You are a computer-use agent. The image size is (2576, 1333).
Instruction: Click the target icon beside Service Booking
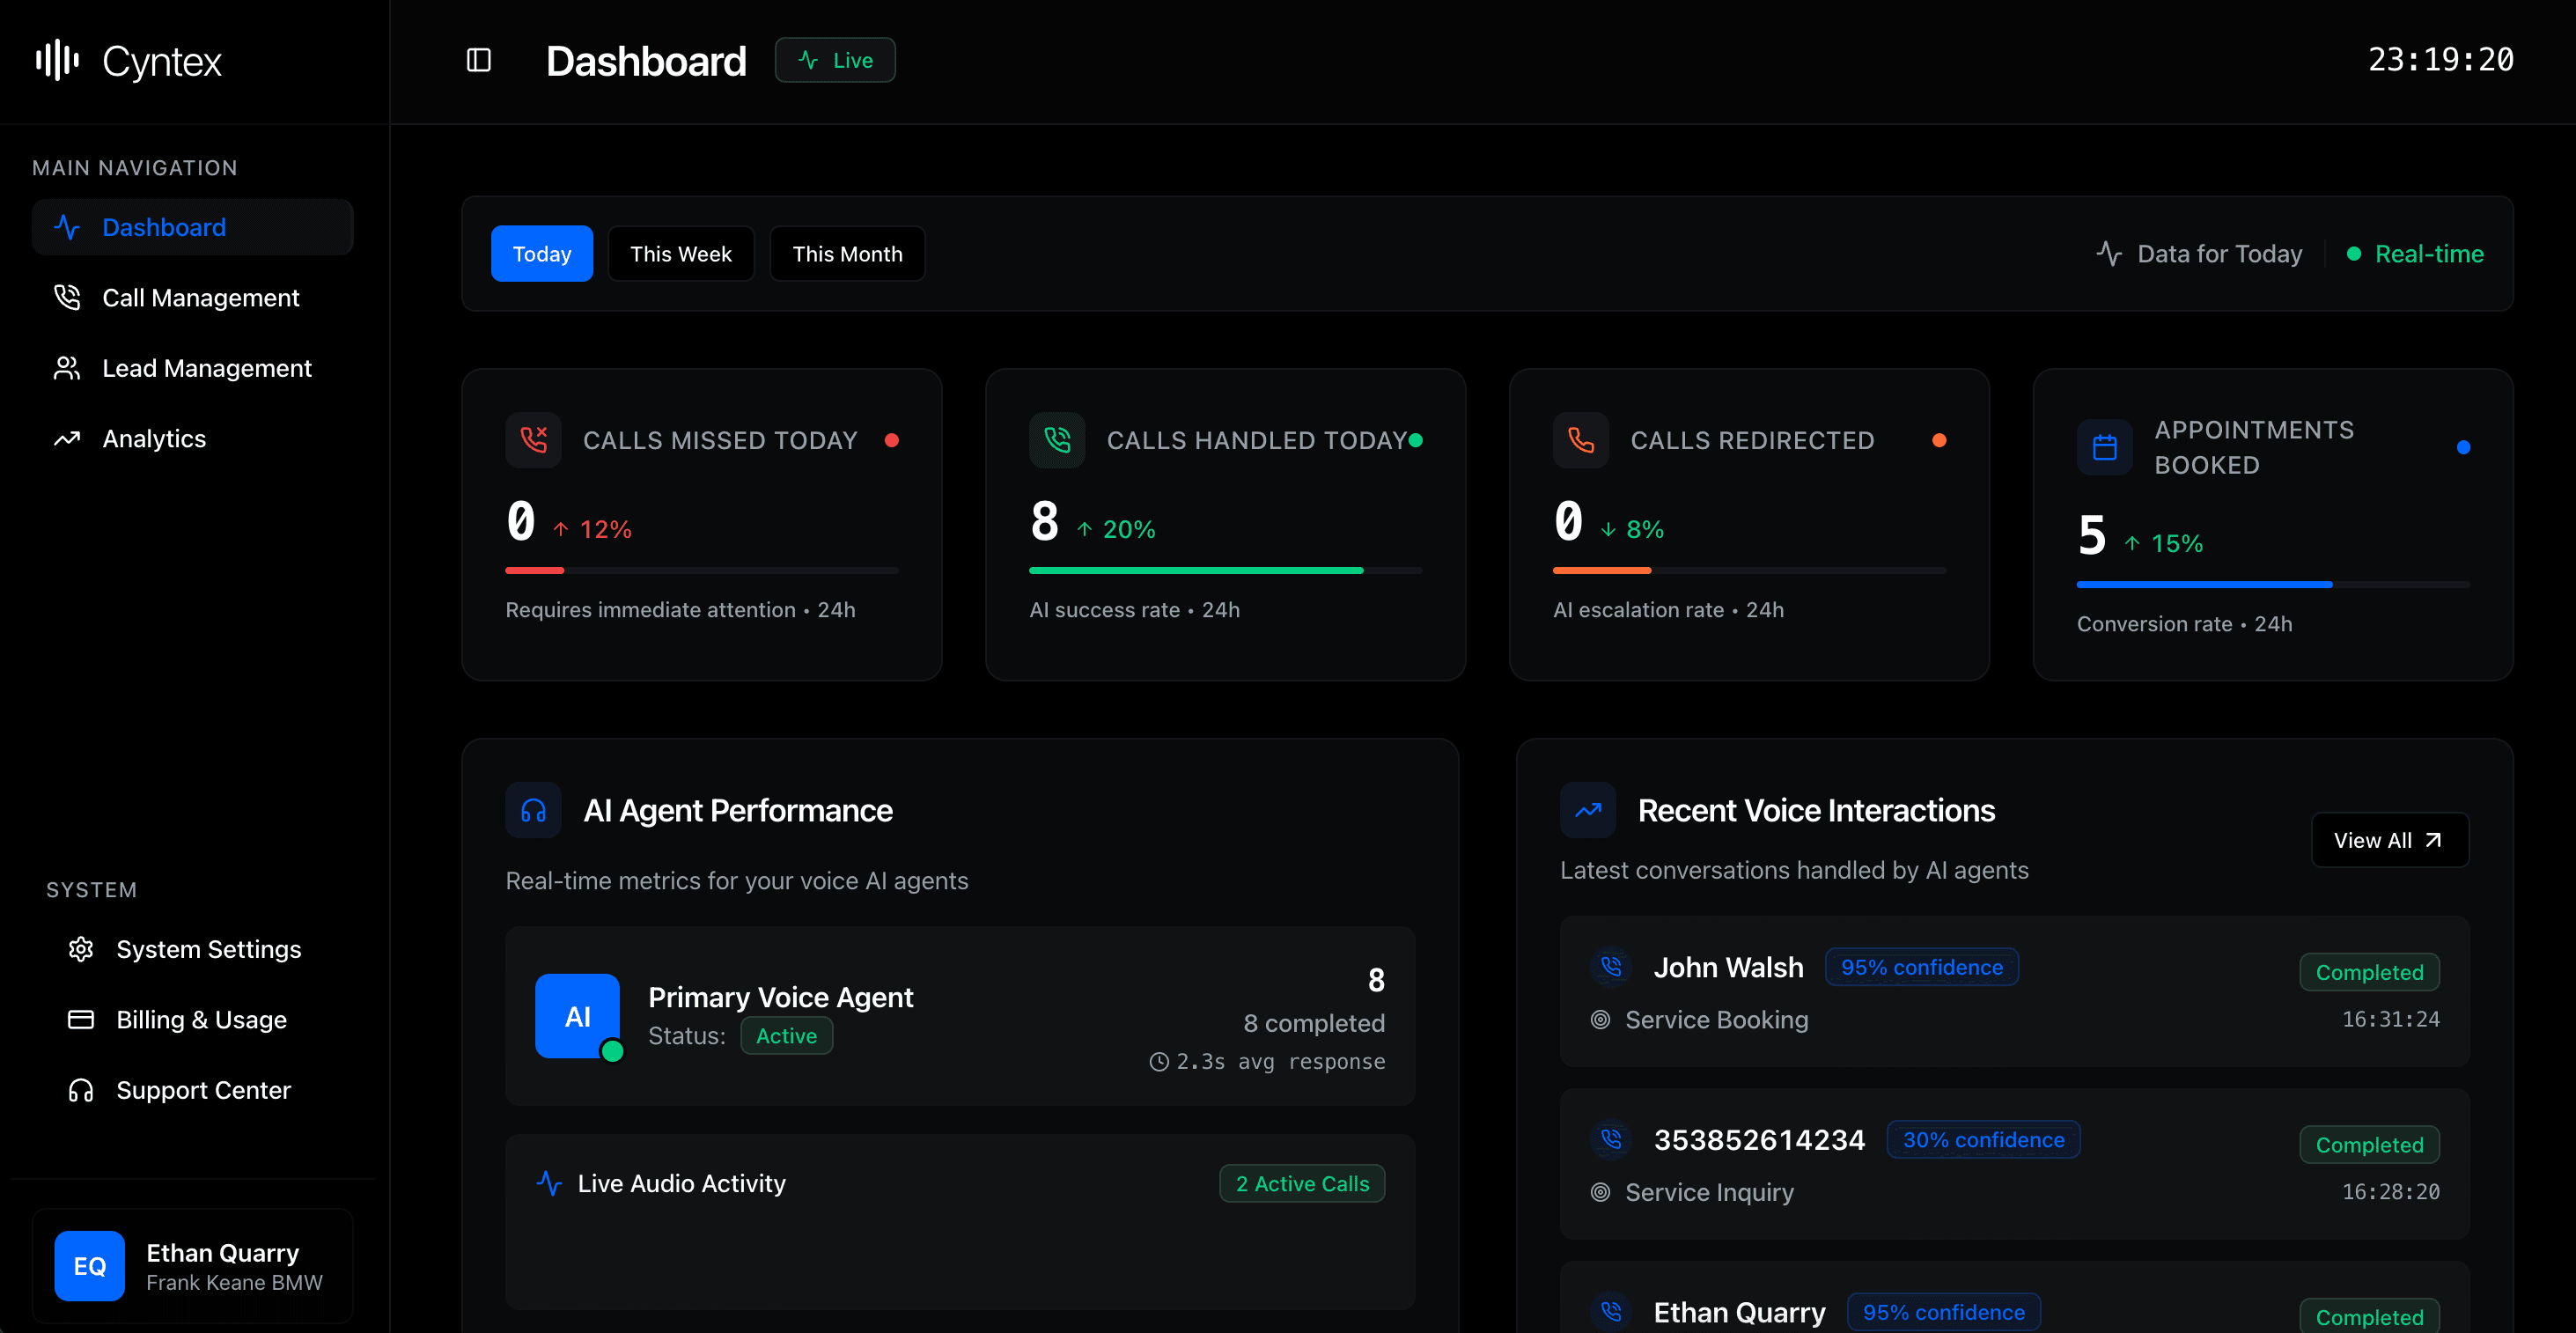click(x=1601, y=1020)
